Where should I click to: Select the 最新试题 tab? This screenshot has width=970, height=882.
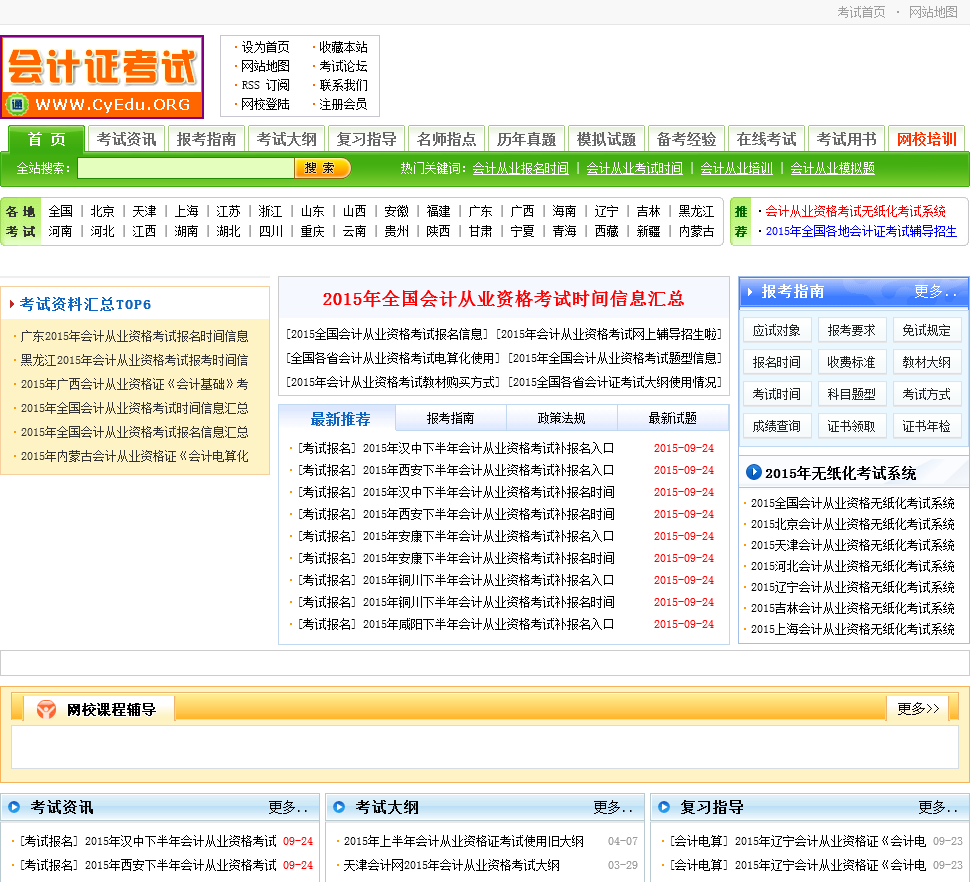pos(672,418)
